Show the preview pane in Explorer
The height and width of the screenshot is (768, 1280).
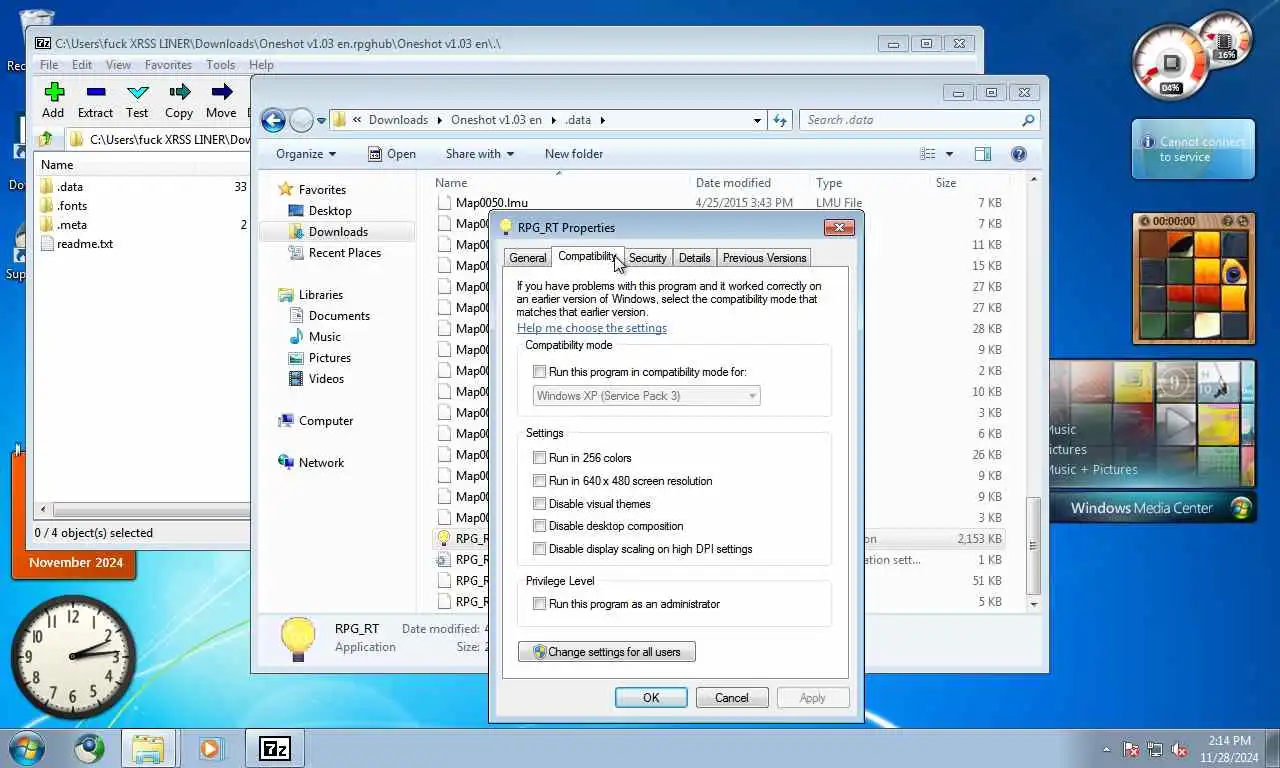click(x=983, y=154)
